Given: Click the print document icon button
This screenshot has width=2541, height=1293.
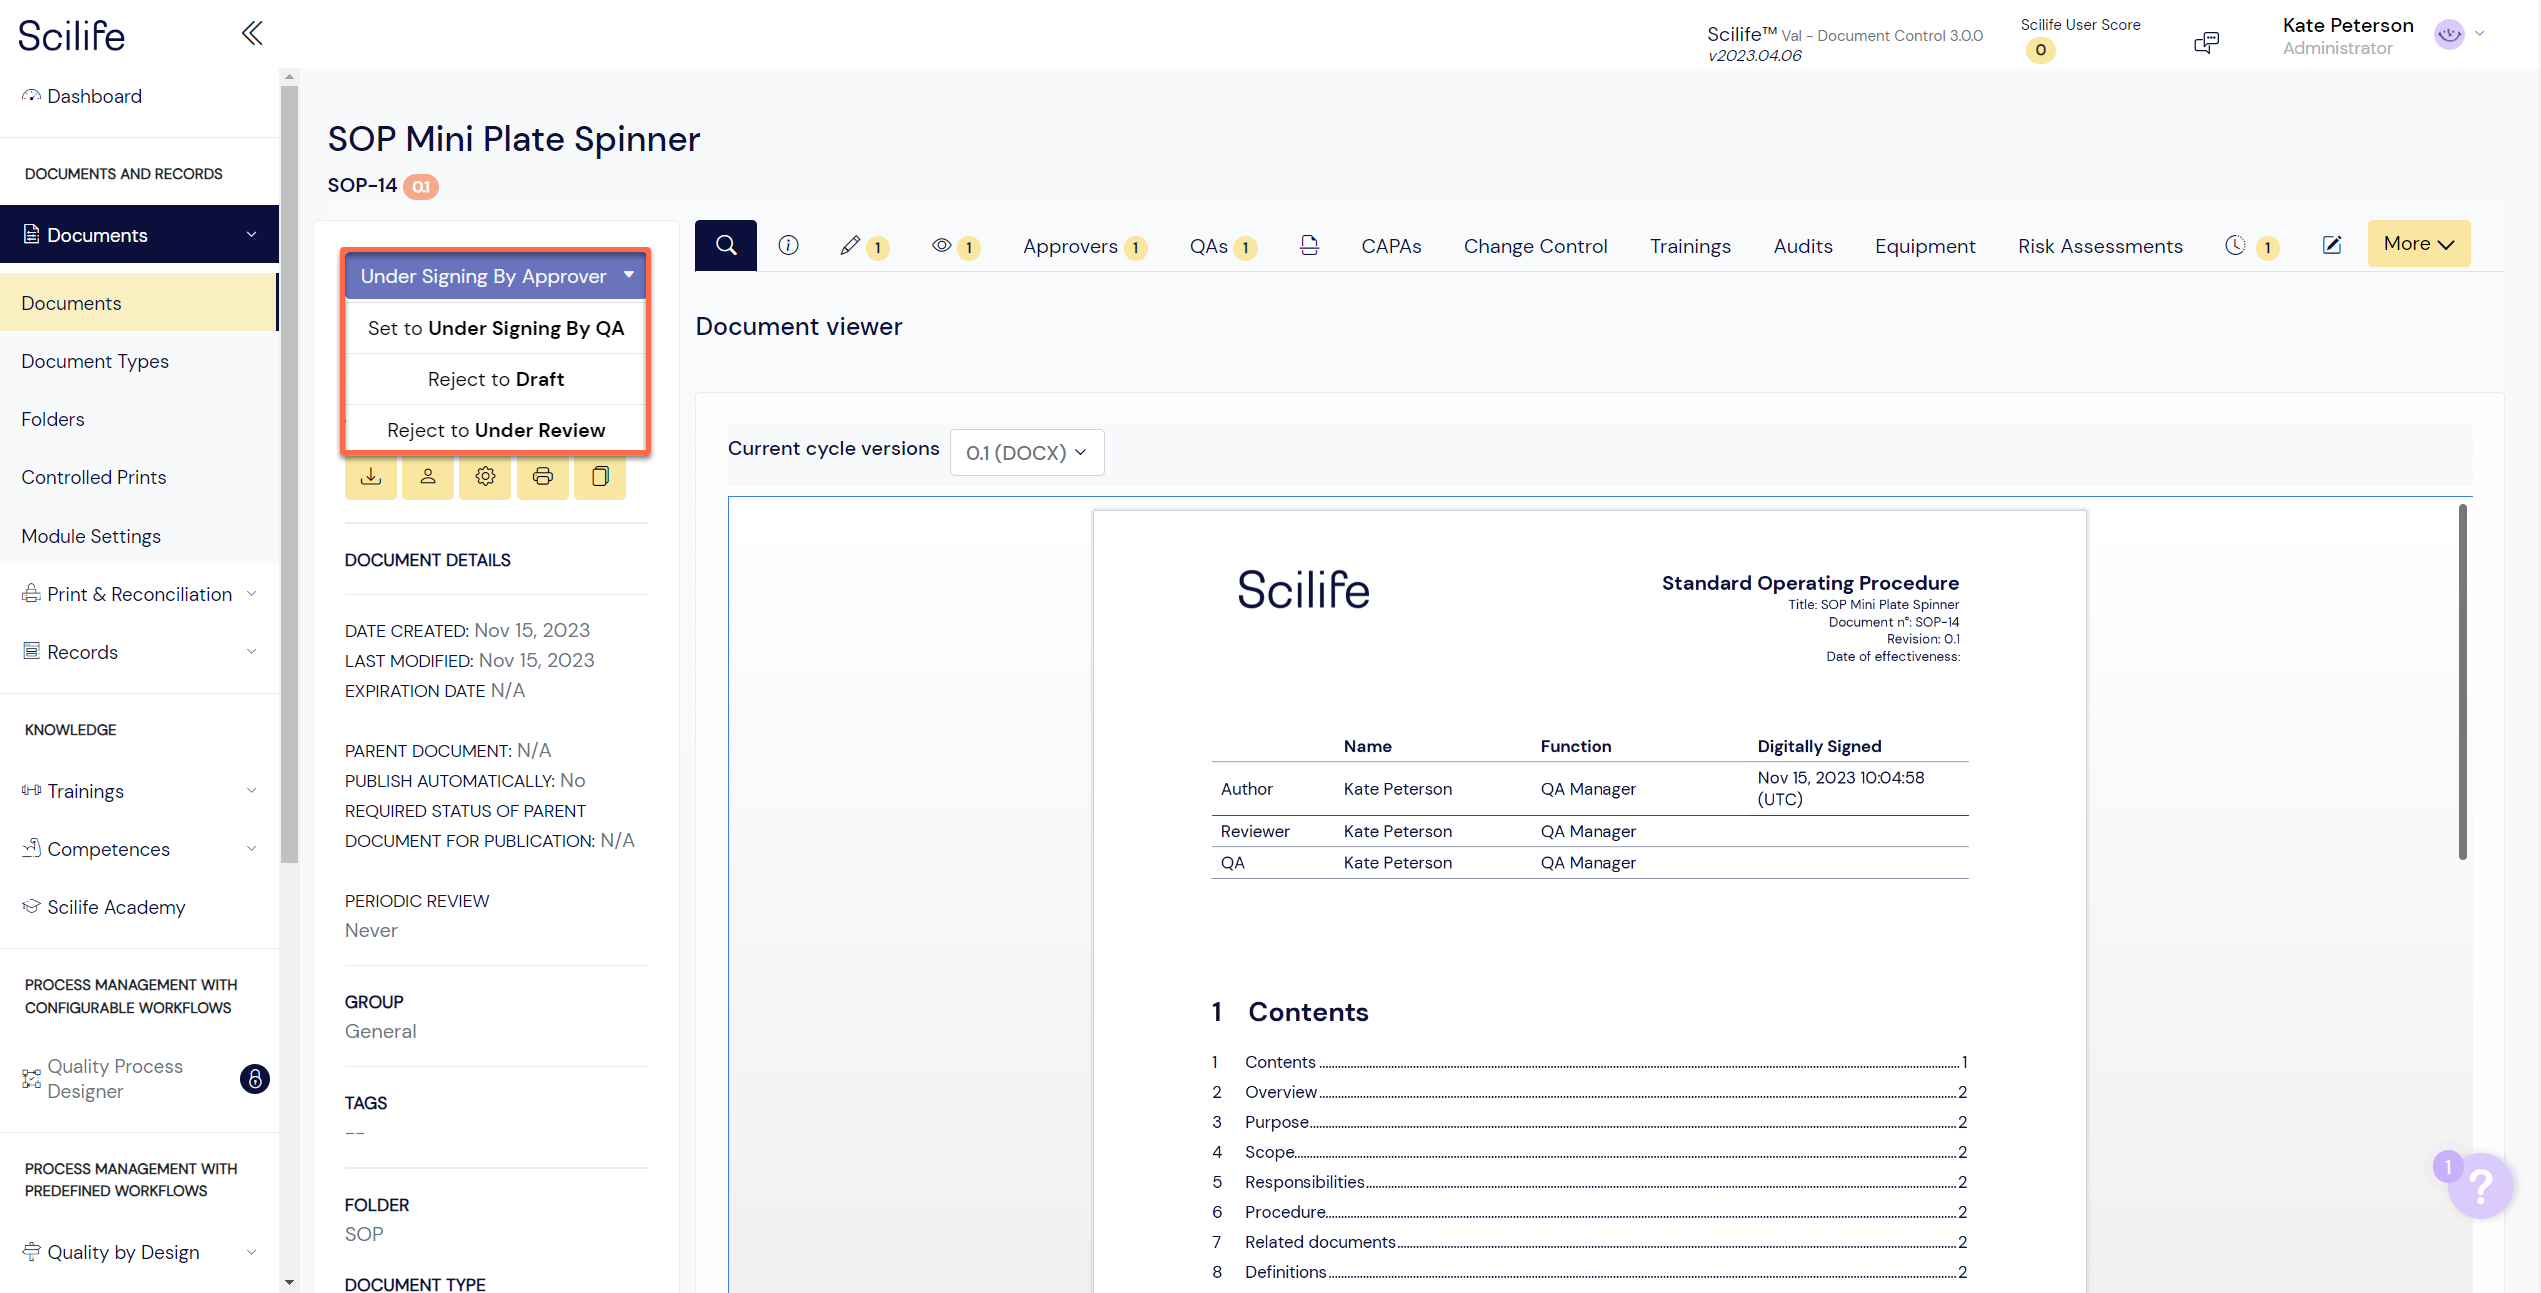Looking at the screenshot, I should tap(543, 476).
